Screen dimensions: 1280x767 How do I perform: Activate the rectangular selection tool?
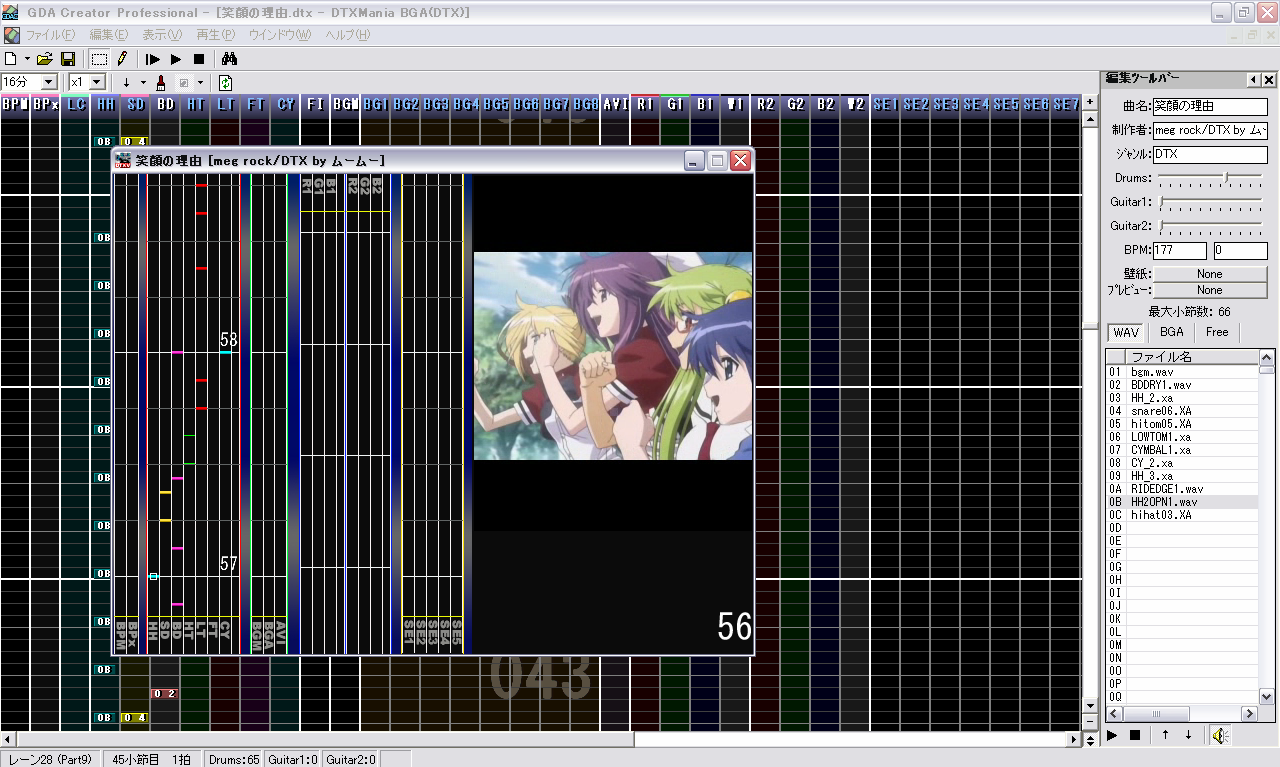pos(99,60)
